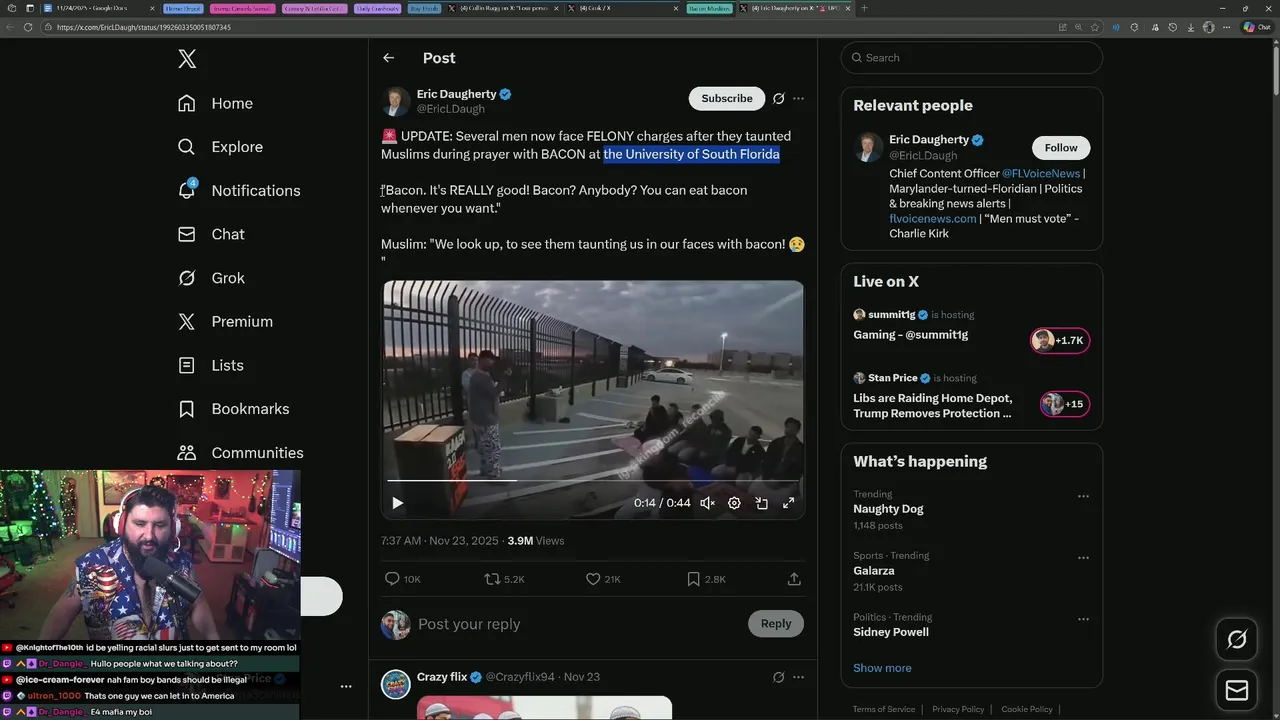
Task: Open Bookmarks in the sidebar
Action: coord(233,409)
